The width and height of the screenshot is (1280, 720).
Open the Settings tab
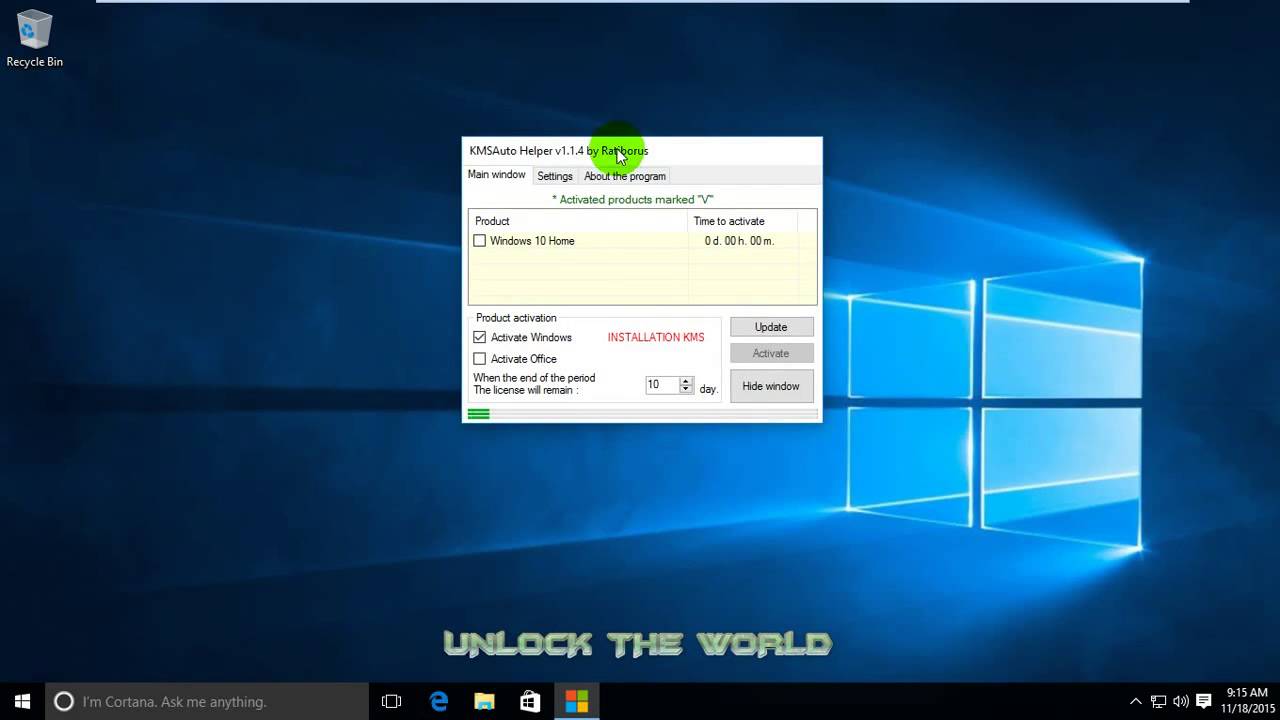(x=554, y=176)
